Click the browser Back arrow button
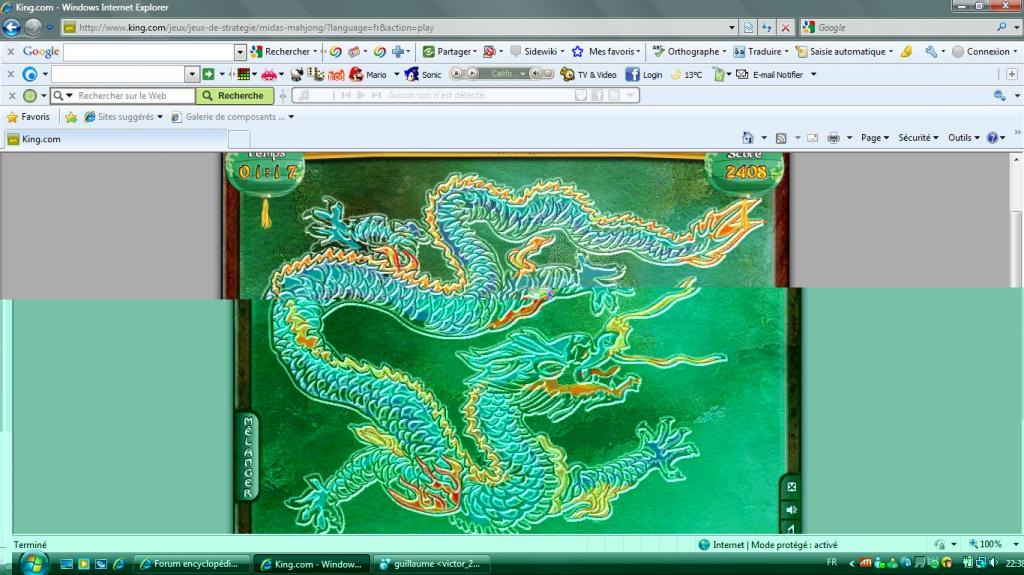The width and height of the screenshot is (1024, 575). coord(11,27)
